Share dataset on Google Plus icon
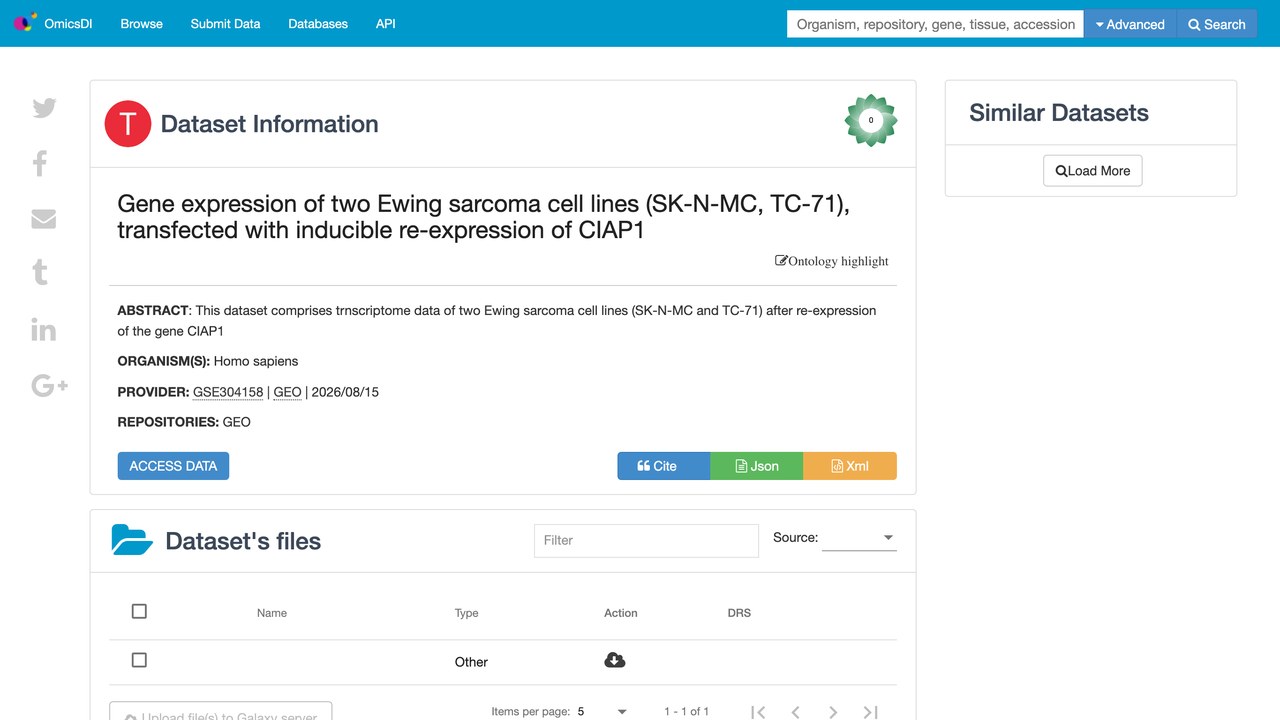The image size is (1280, 720). (x=49, y=385)
